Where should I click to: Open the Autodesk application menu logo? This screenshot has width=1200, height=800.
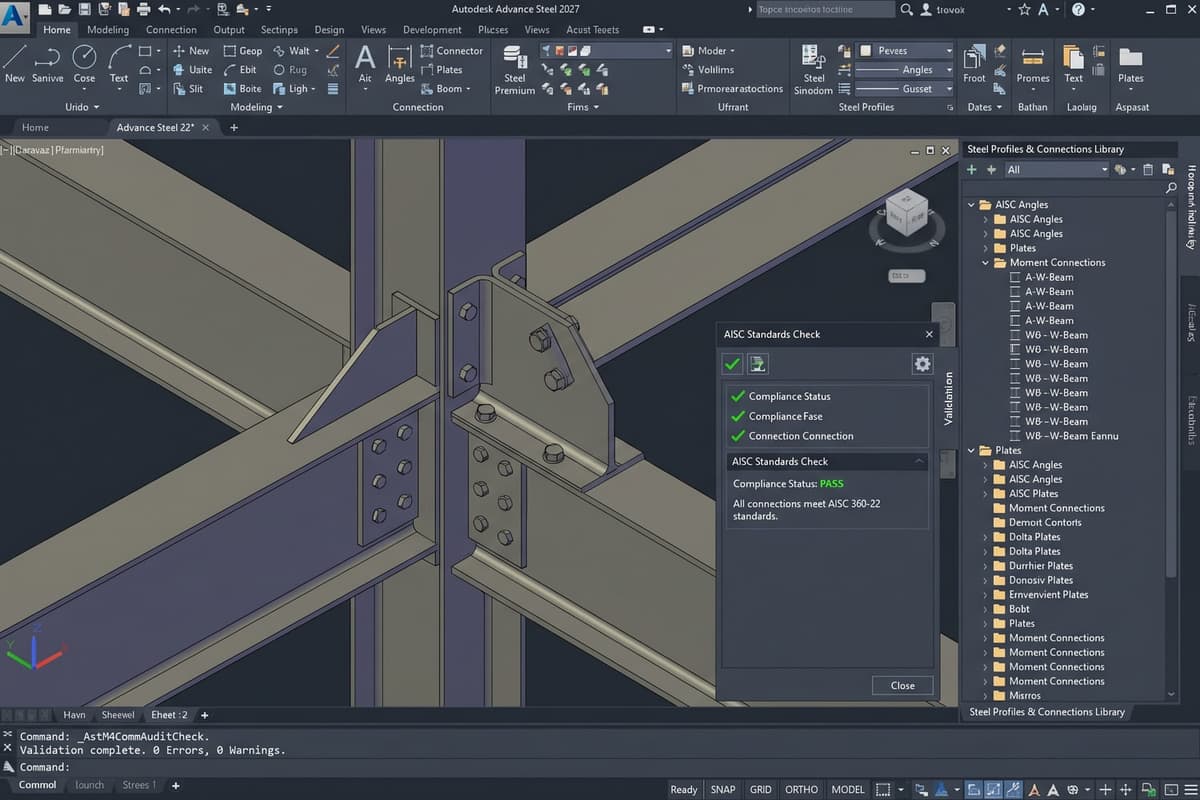pyautogui.click(x=15, y=17)
